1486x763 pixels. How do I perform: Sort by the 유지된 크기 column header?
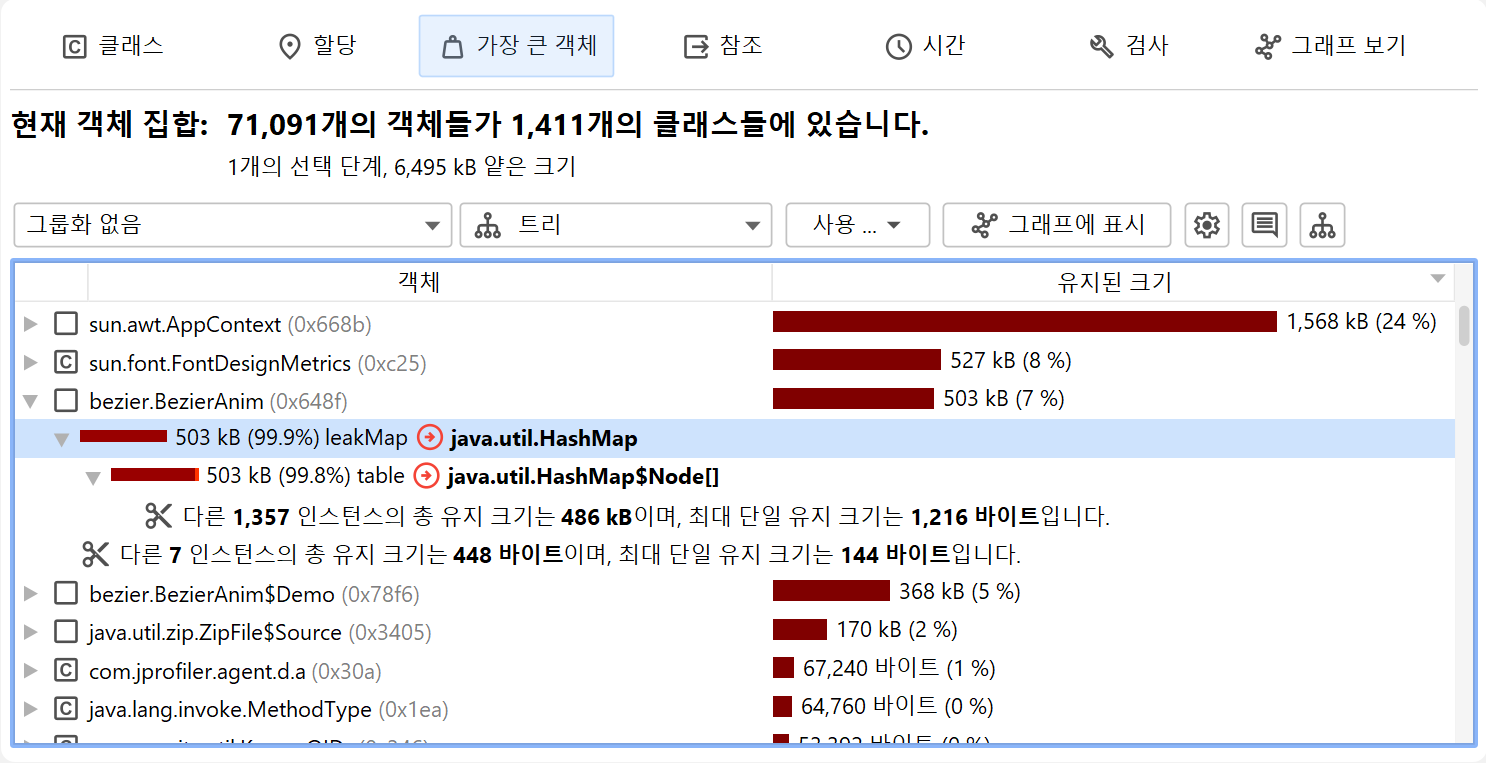pyautogui.click(x=1113, y=282)
